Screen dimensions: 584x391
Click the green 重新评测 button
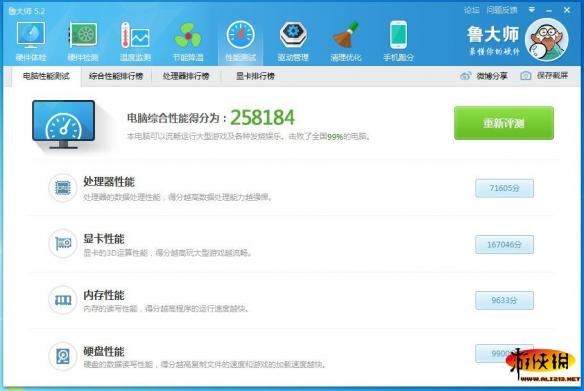504,123
